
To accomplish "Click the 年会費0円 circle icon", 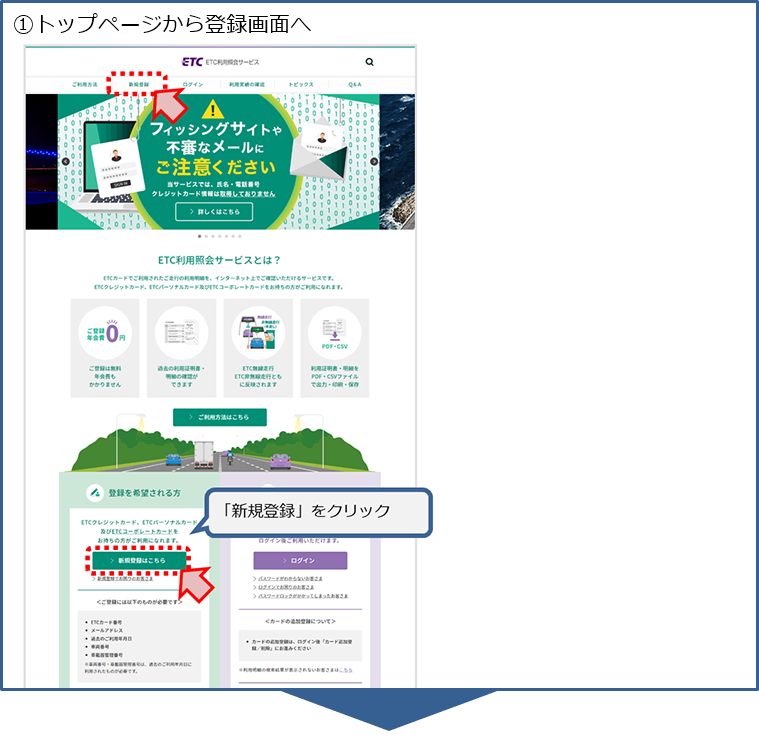I will click(106, 333).
